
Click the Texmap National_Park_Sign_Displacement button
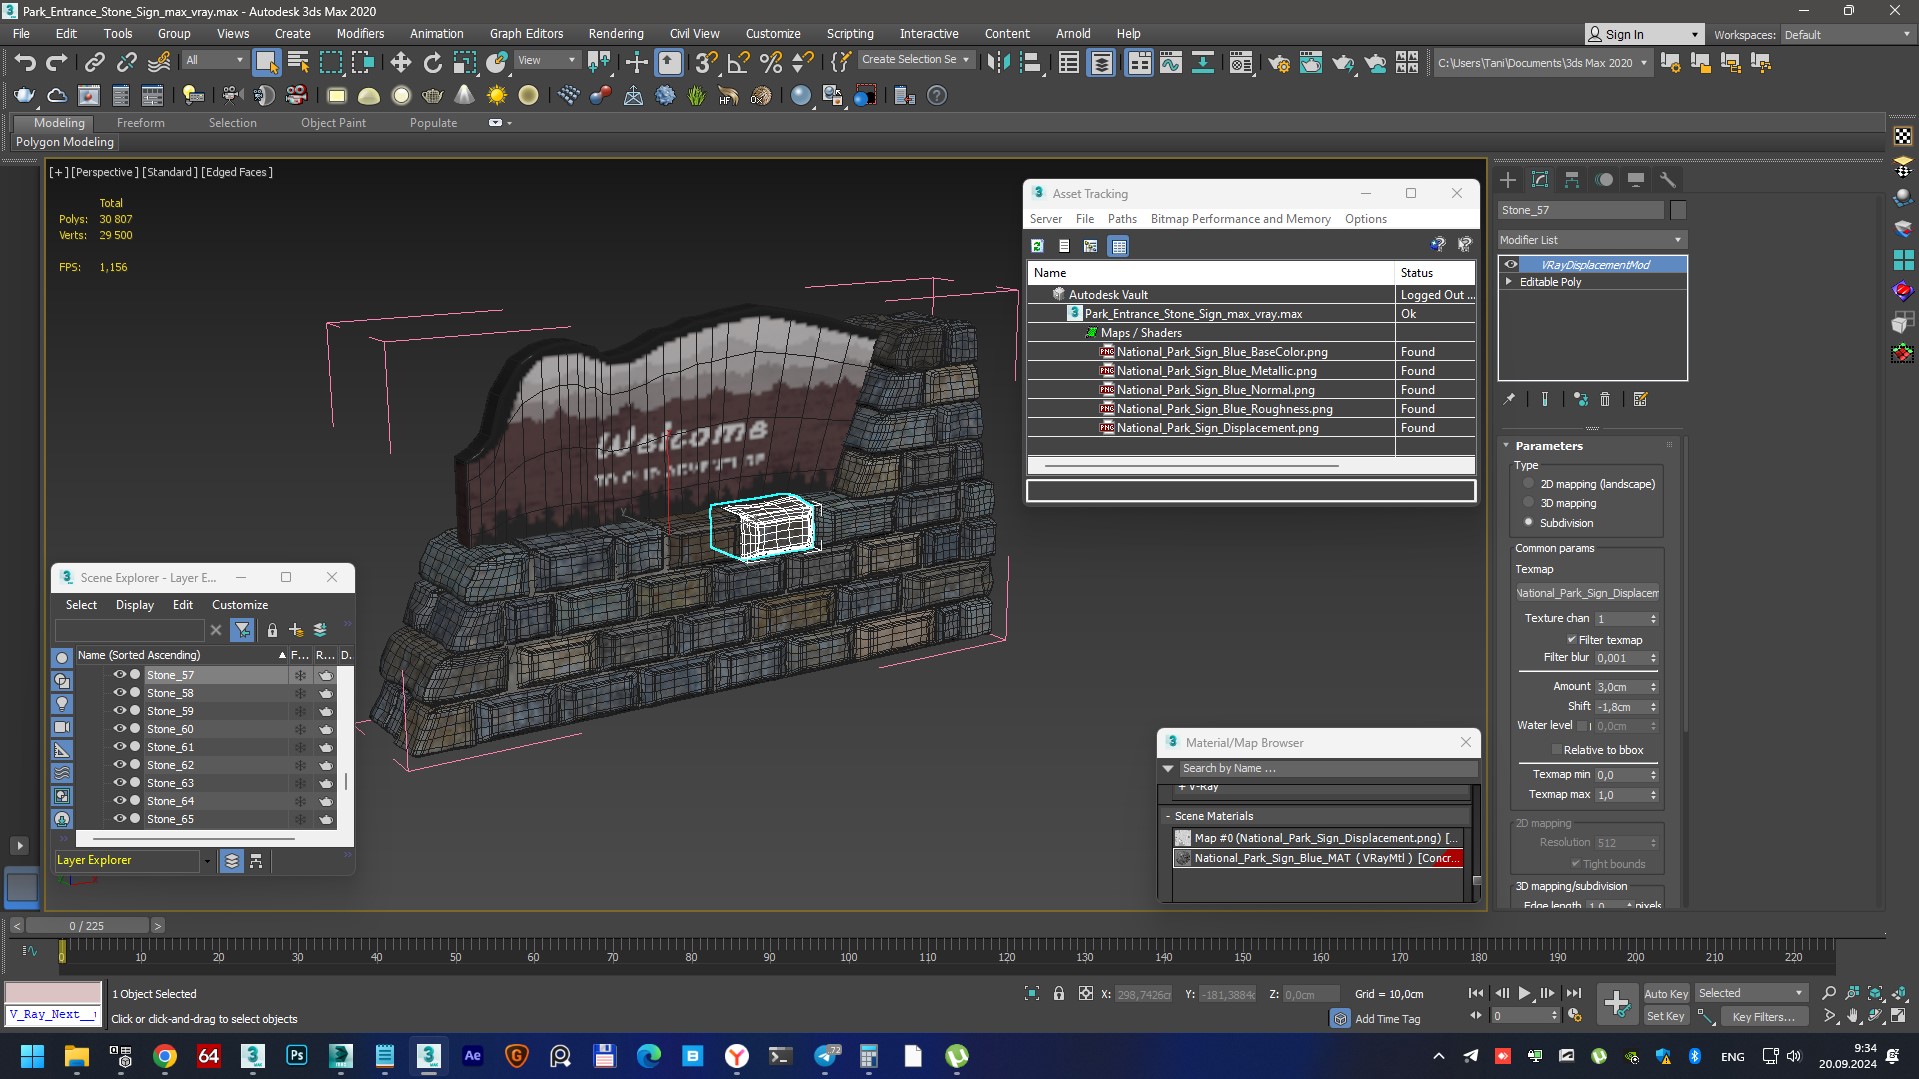point(1587,593)
